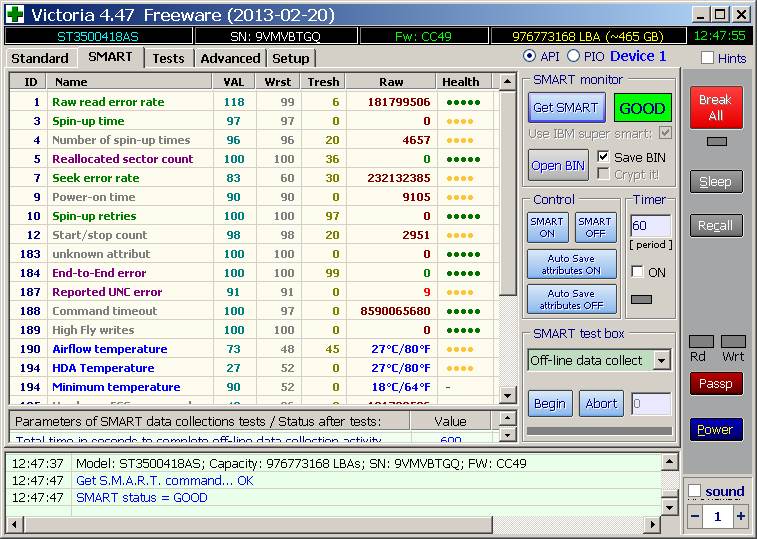Click the log horizontal scroll right arrow
This screenshot has height=539, width=757.
click(652, 524)
